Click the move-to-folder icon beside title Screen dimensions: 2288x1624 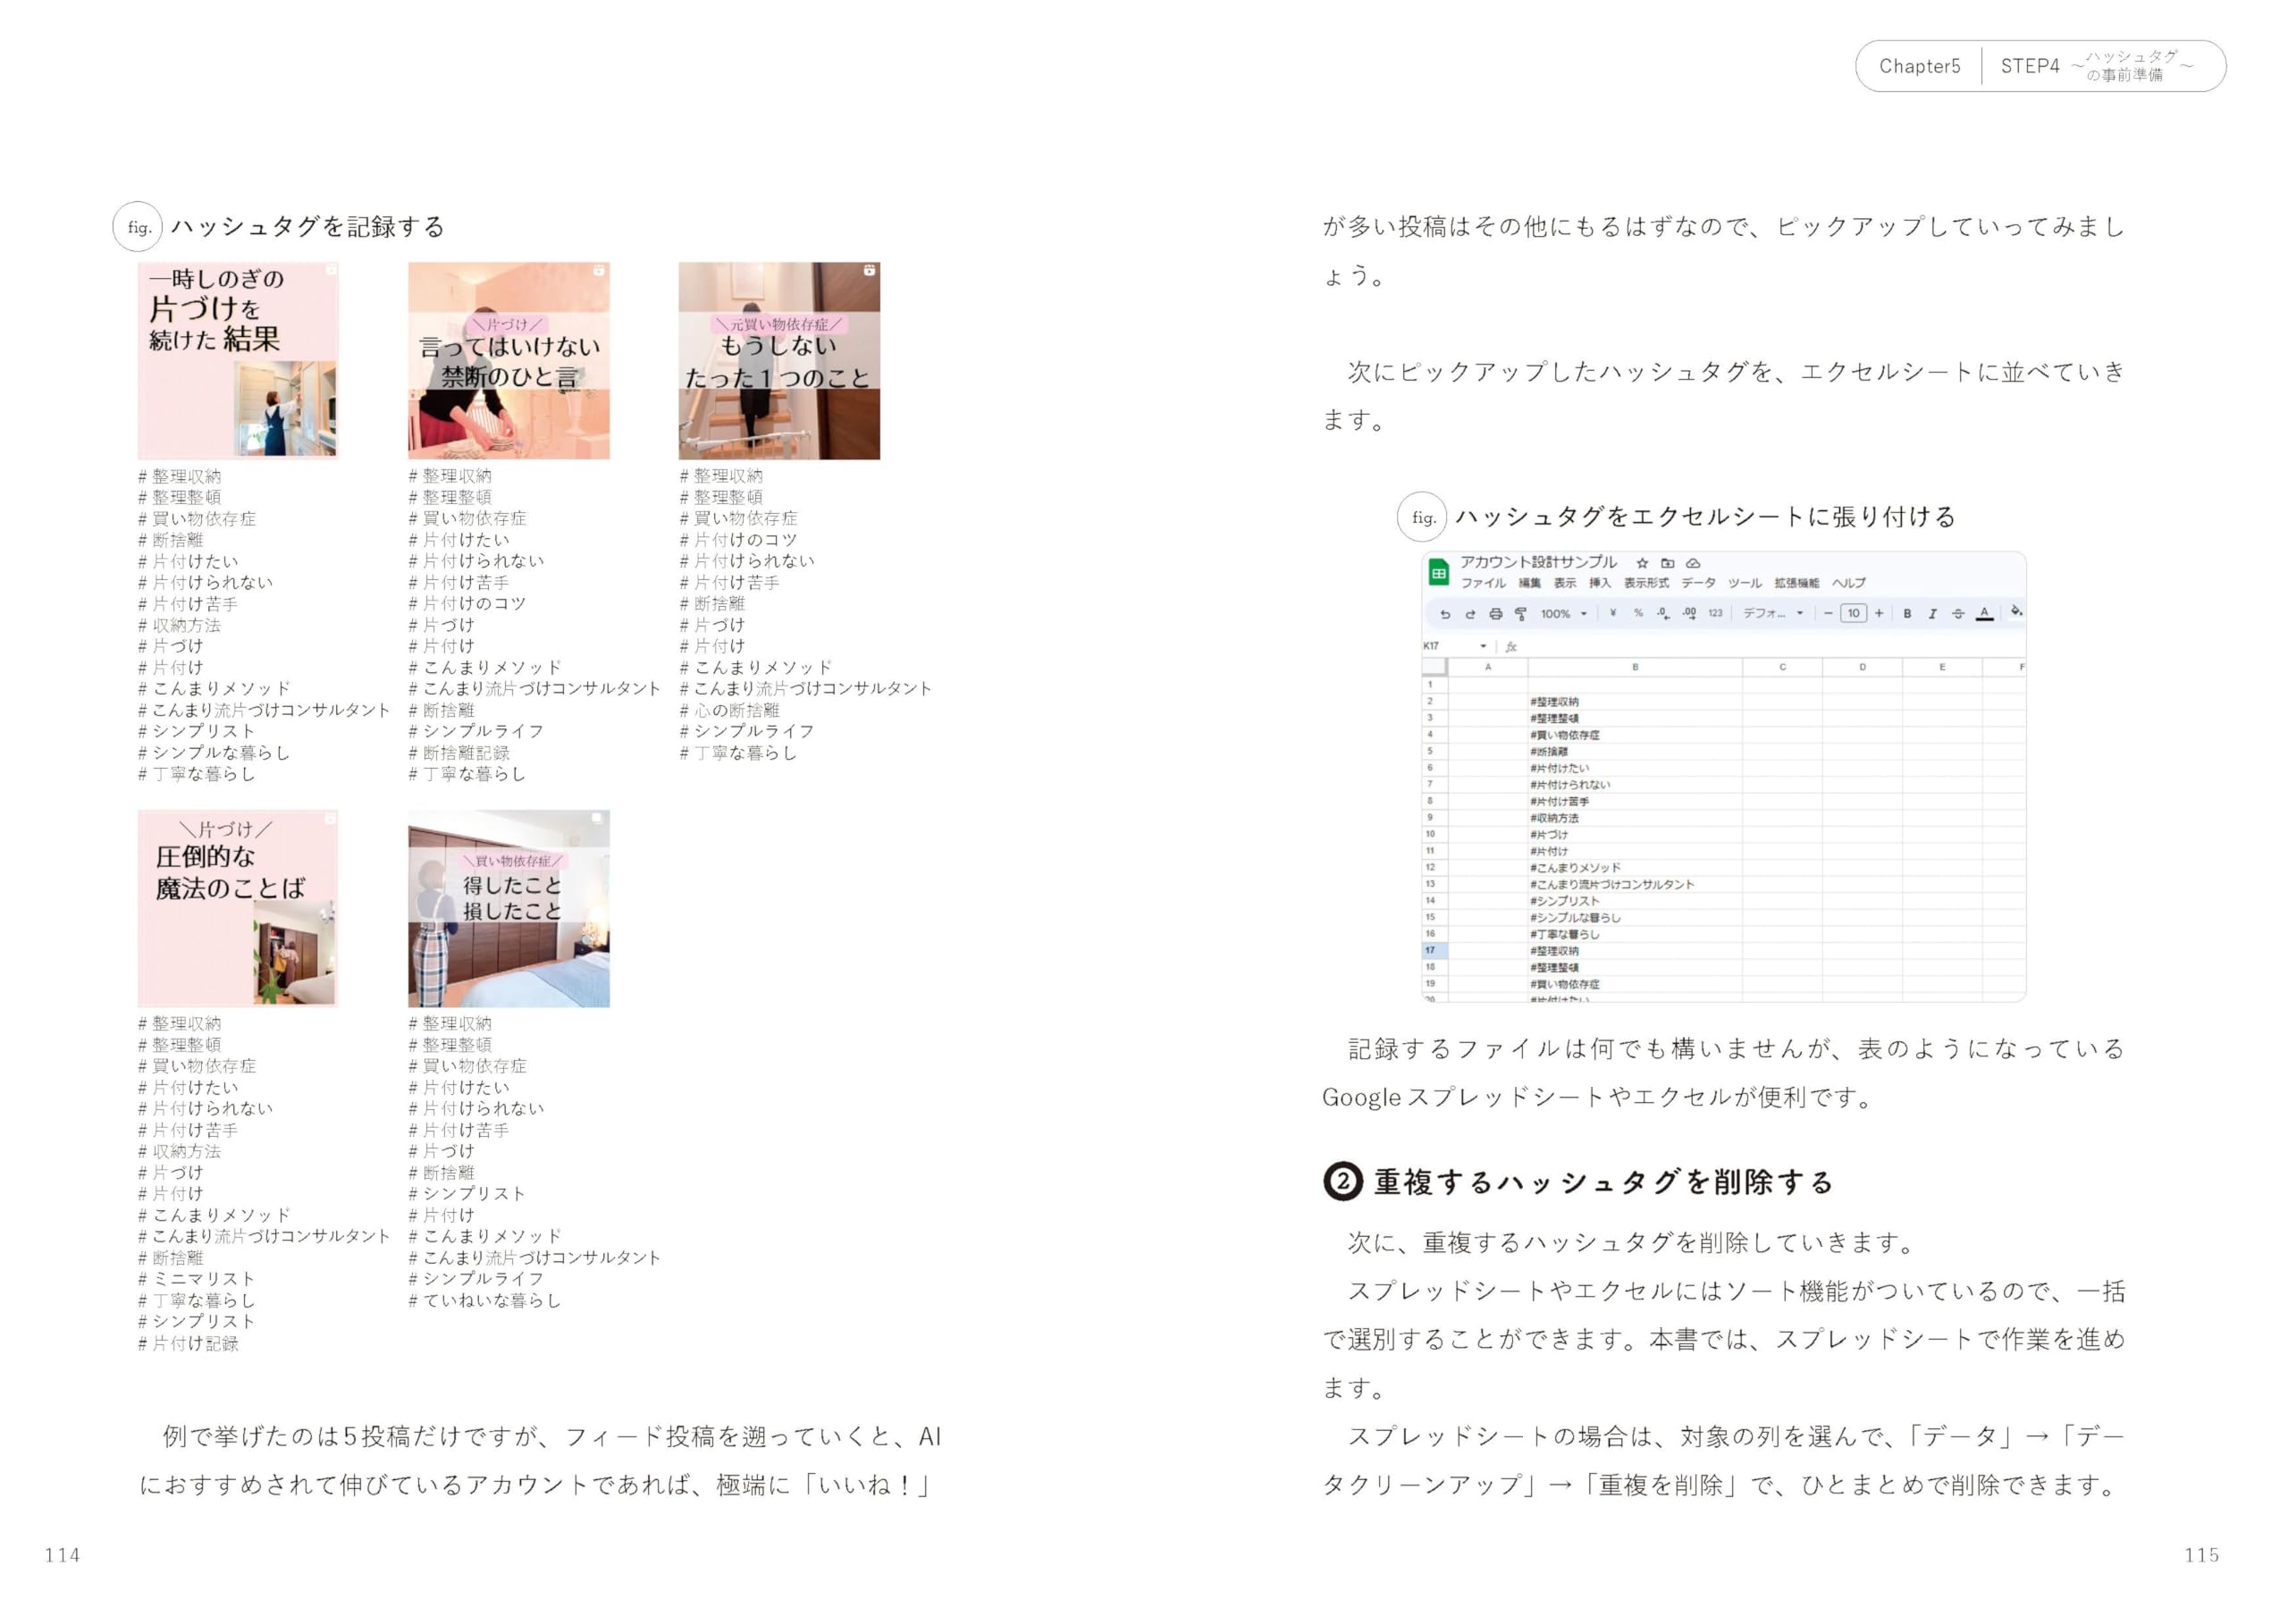(1667, 563)
